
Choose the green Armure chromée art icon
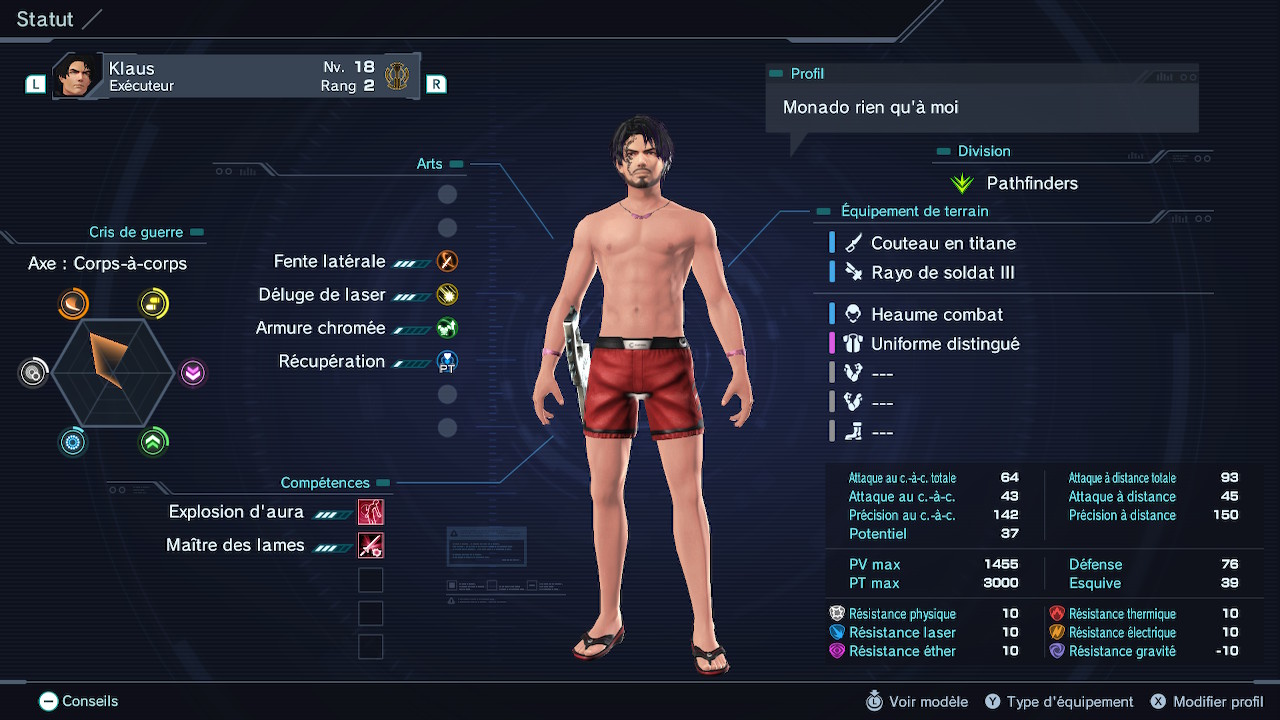[447, 328]
